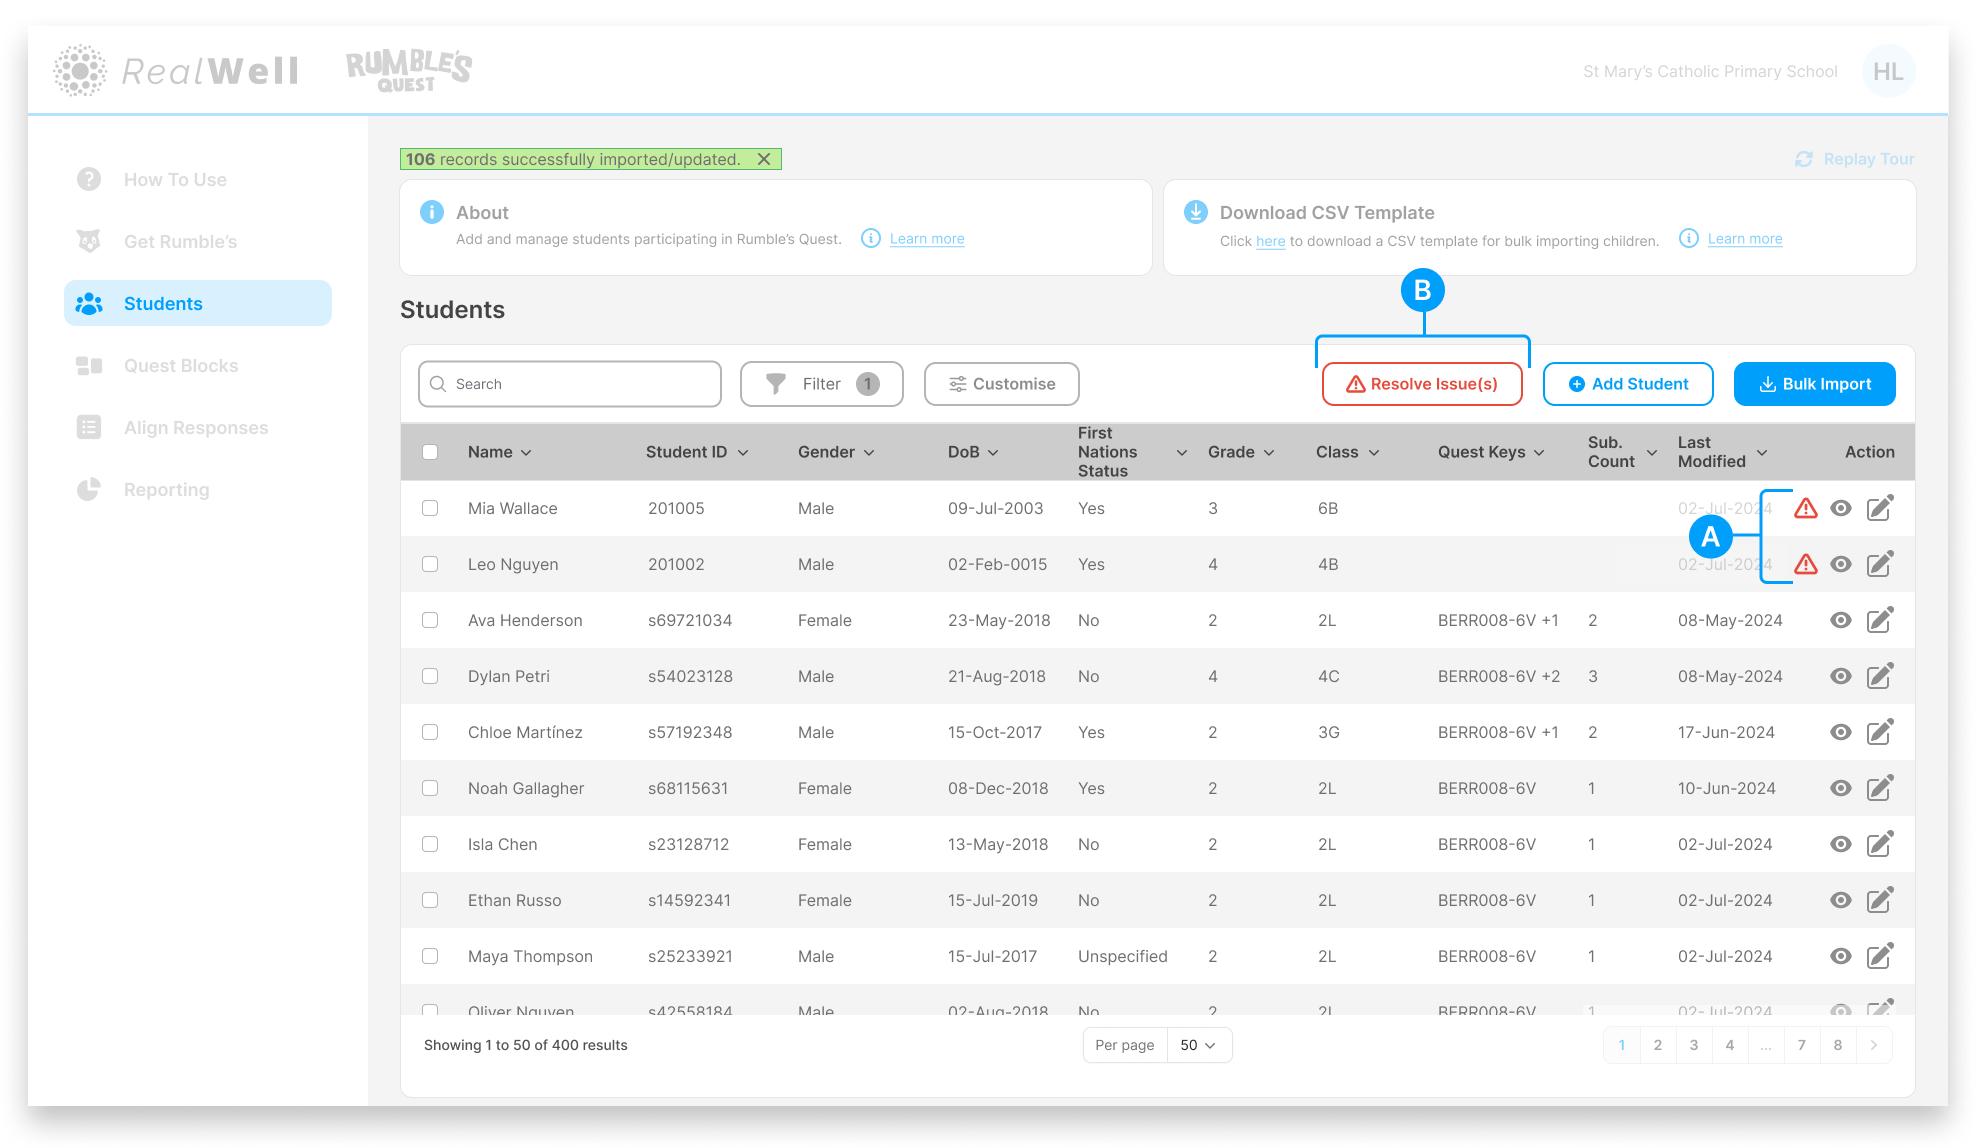Screen dimensions: 1985x1148
Task: Tick the checkbox for Ava Henderson
Action: (430, 620)
